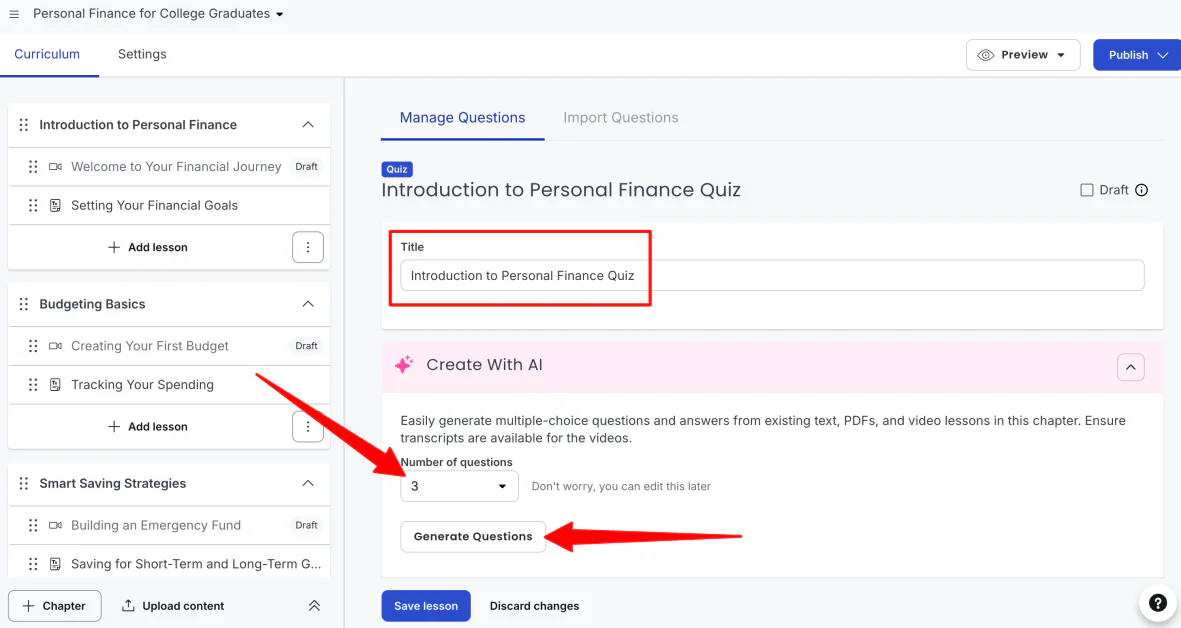Screen dimensions: 1181x628
Task: Click the help question mark icon
Action: click(x=1158, y=603)
